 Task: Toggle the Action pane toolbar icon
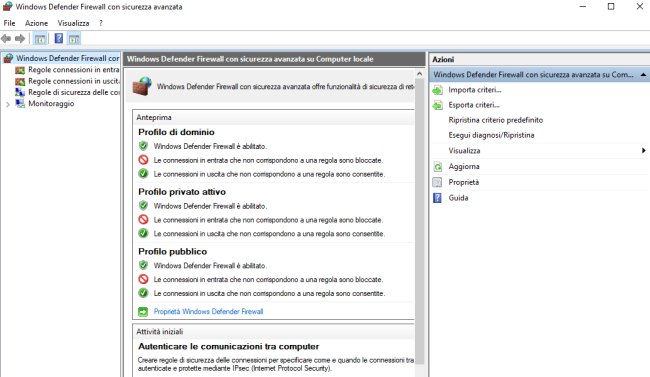point(74,39)
